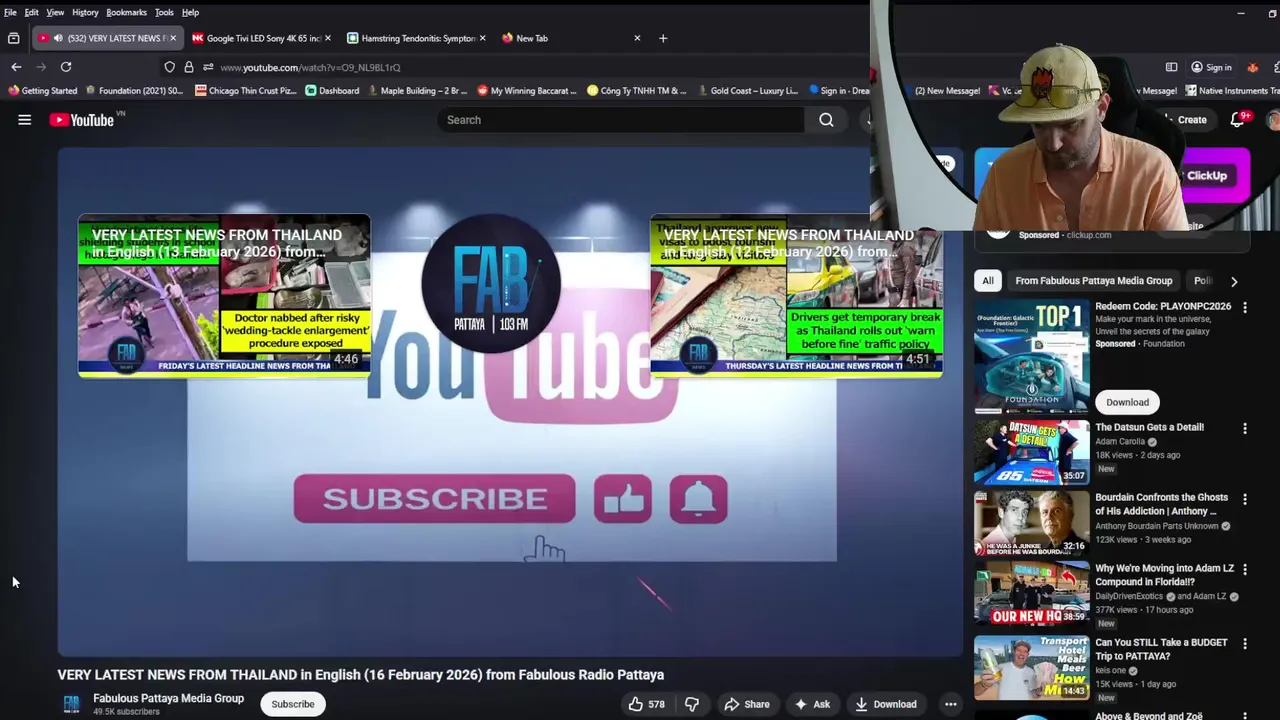Open more actions ellipsis under video
The image size is (1280, 720).
[x=950, y=704]
